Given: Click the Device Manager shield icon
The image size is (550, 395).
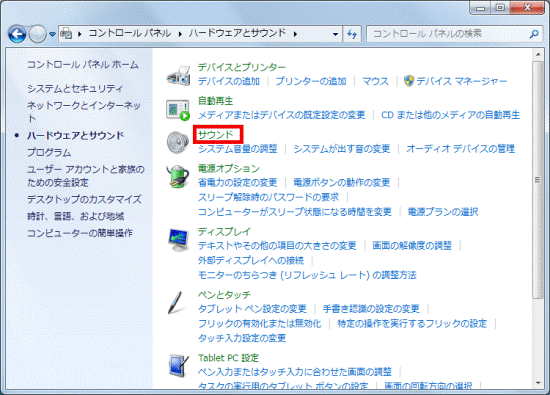Looking at the screenshot, I should (409, 81).
